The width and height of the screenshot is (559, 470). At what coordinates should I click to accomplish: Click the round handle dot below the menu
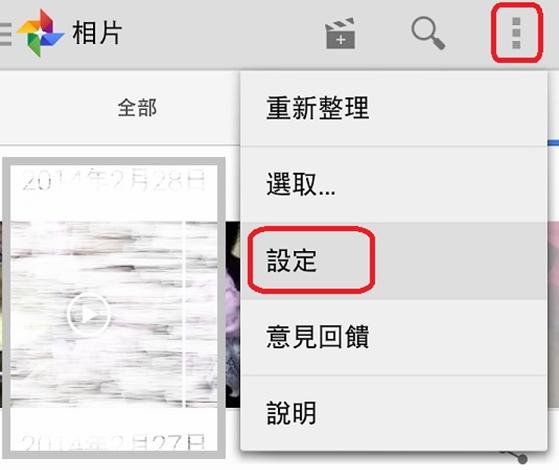click(522, 459)
